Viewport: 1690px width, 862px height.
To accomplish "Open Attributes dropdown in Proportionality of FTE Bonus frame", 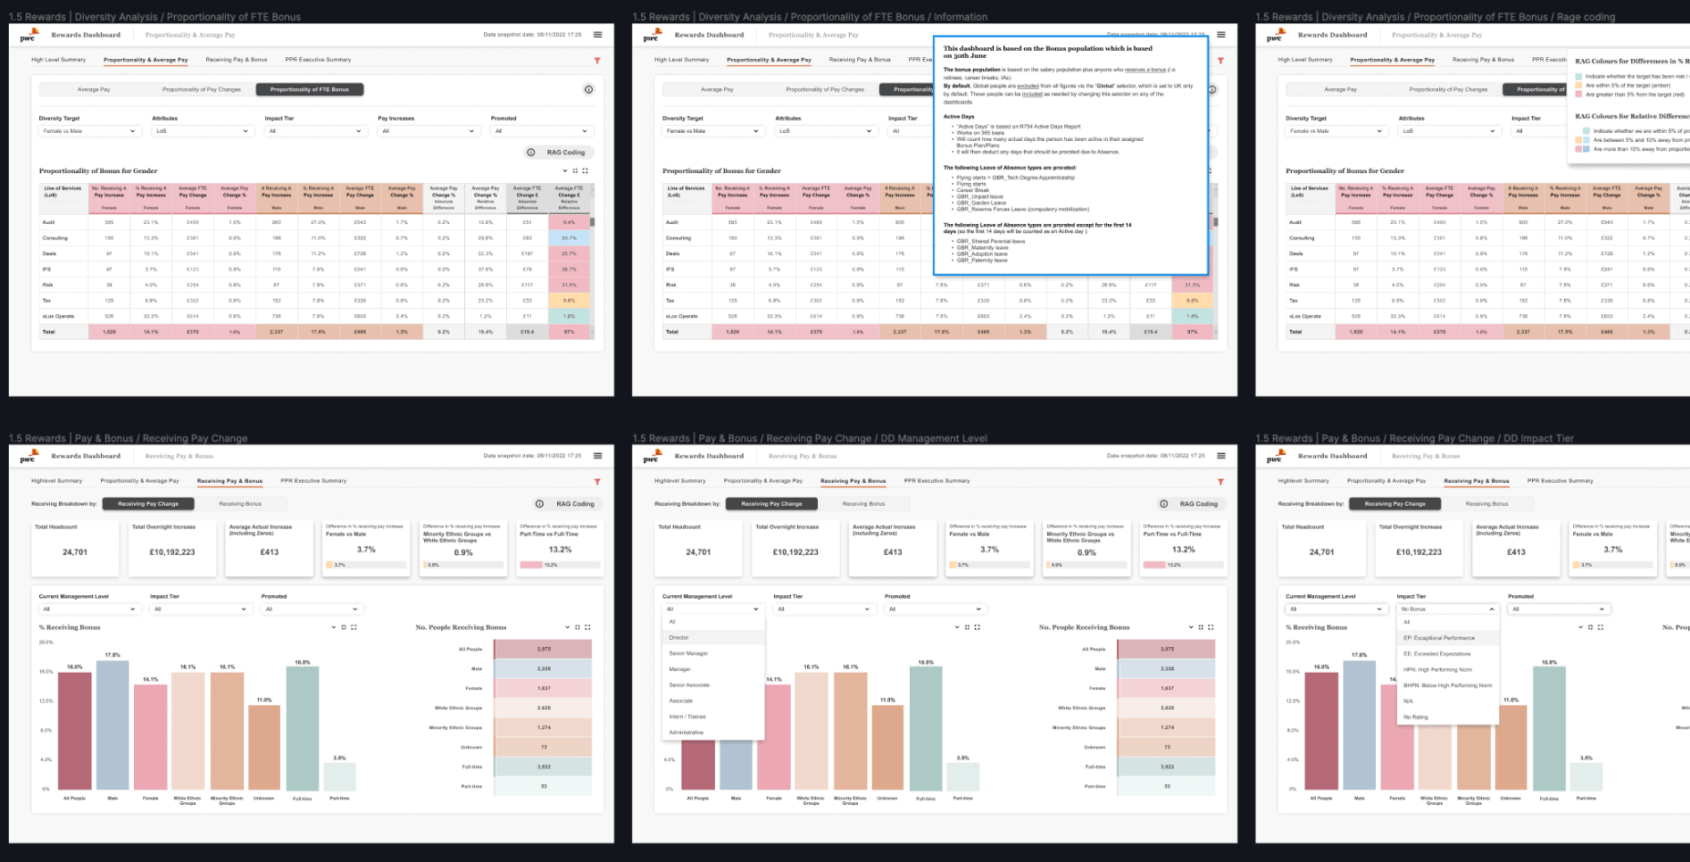I will coord(202,131).
